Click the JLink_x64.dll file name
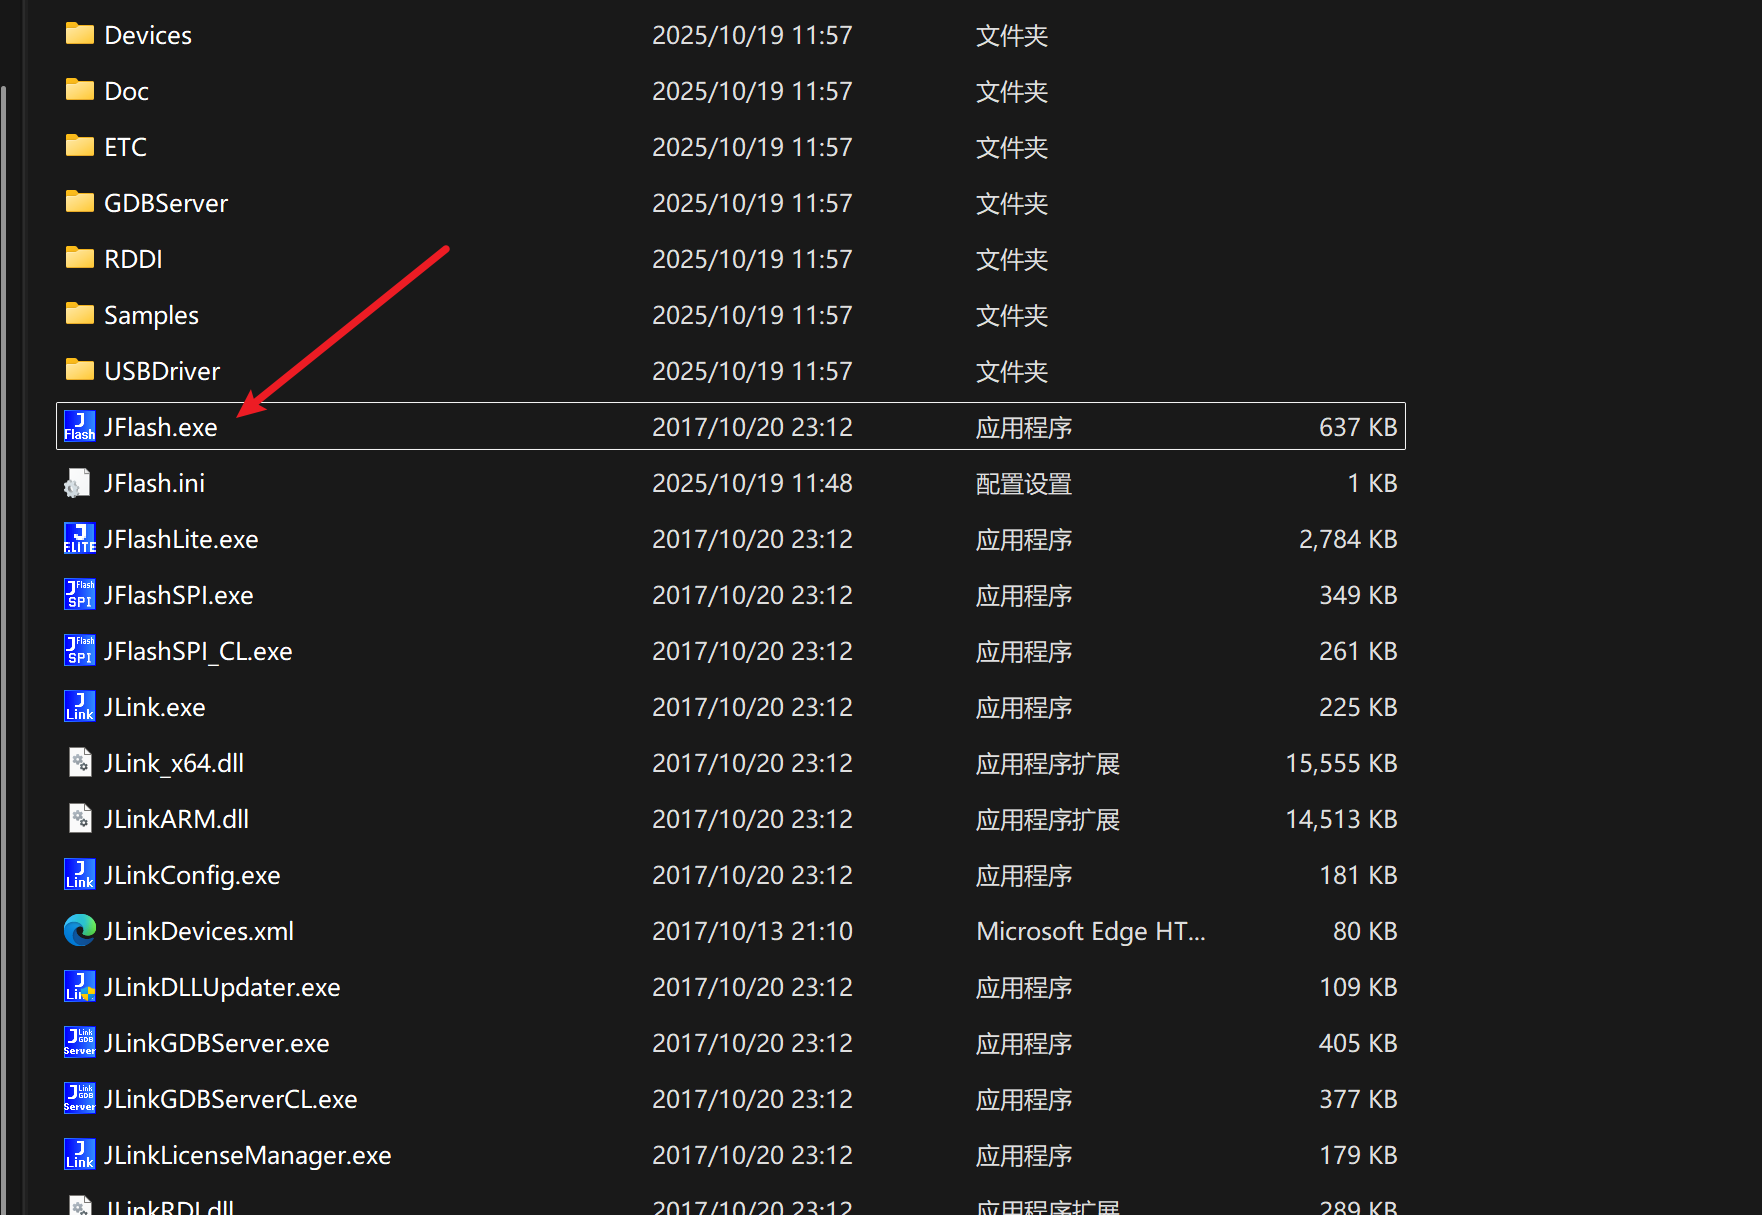The width and height of the screenshot is (1762, 1215). pos(174,763)
